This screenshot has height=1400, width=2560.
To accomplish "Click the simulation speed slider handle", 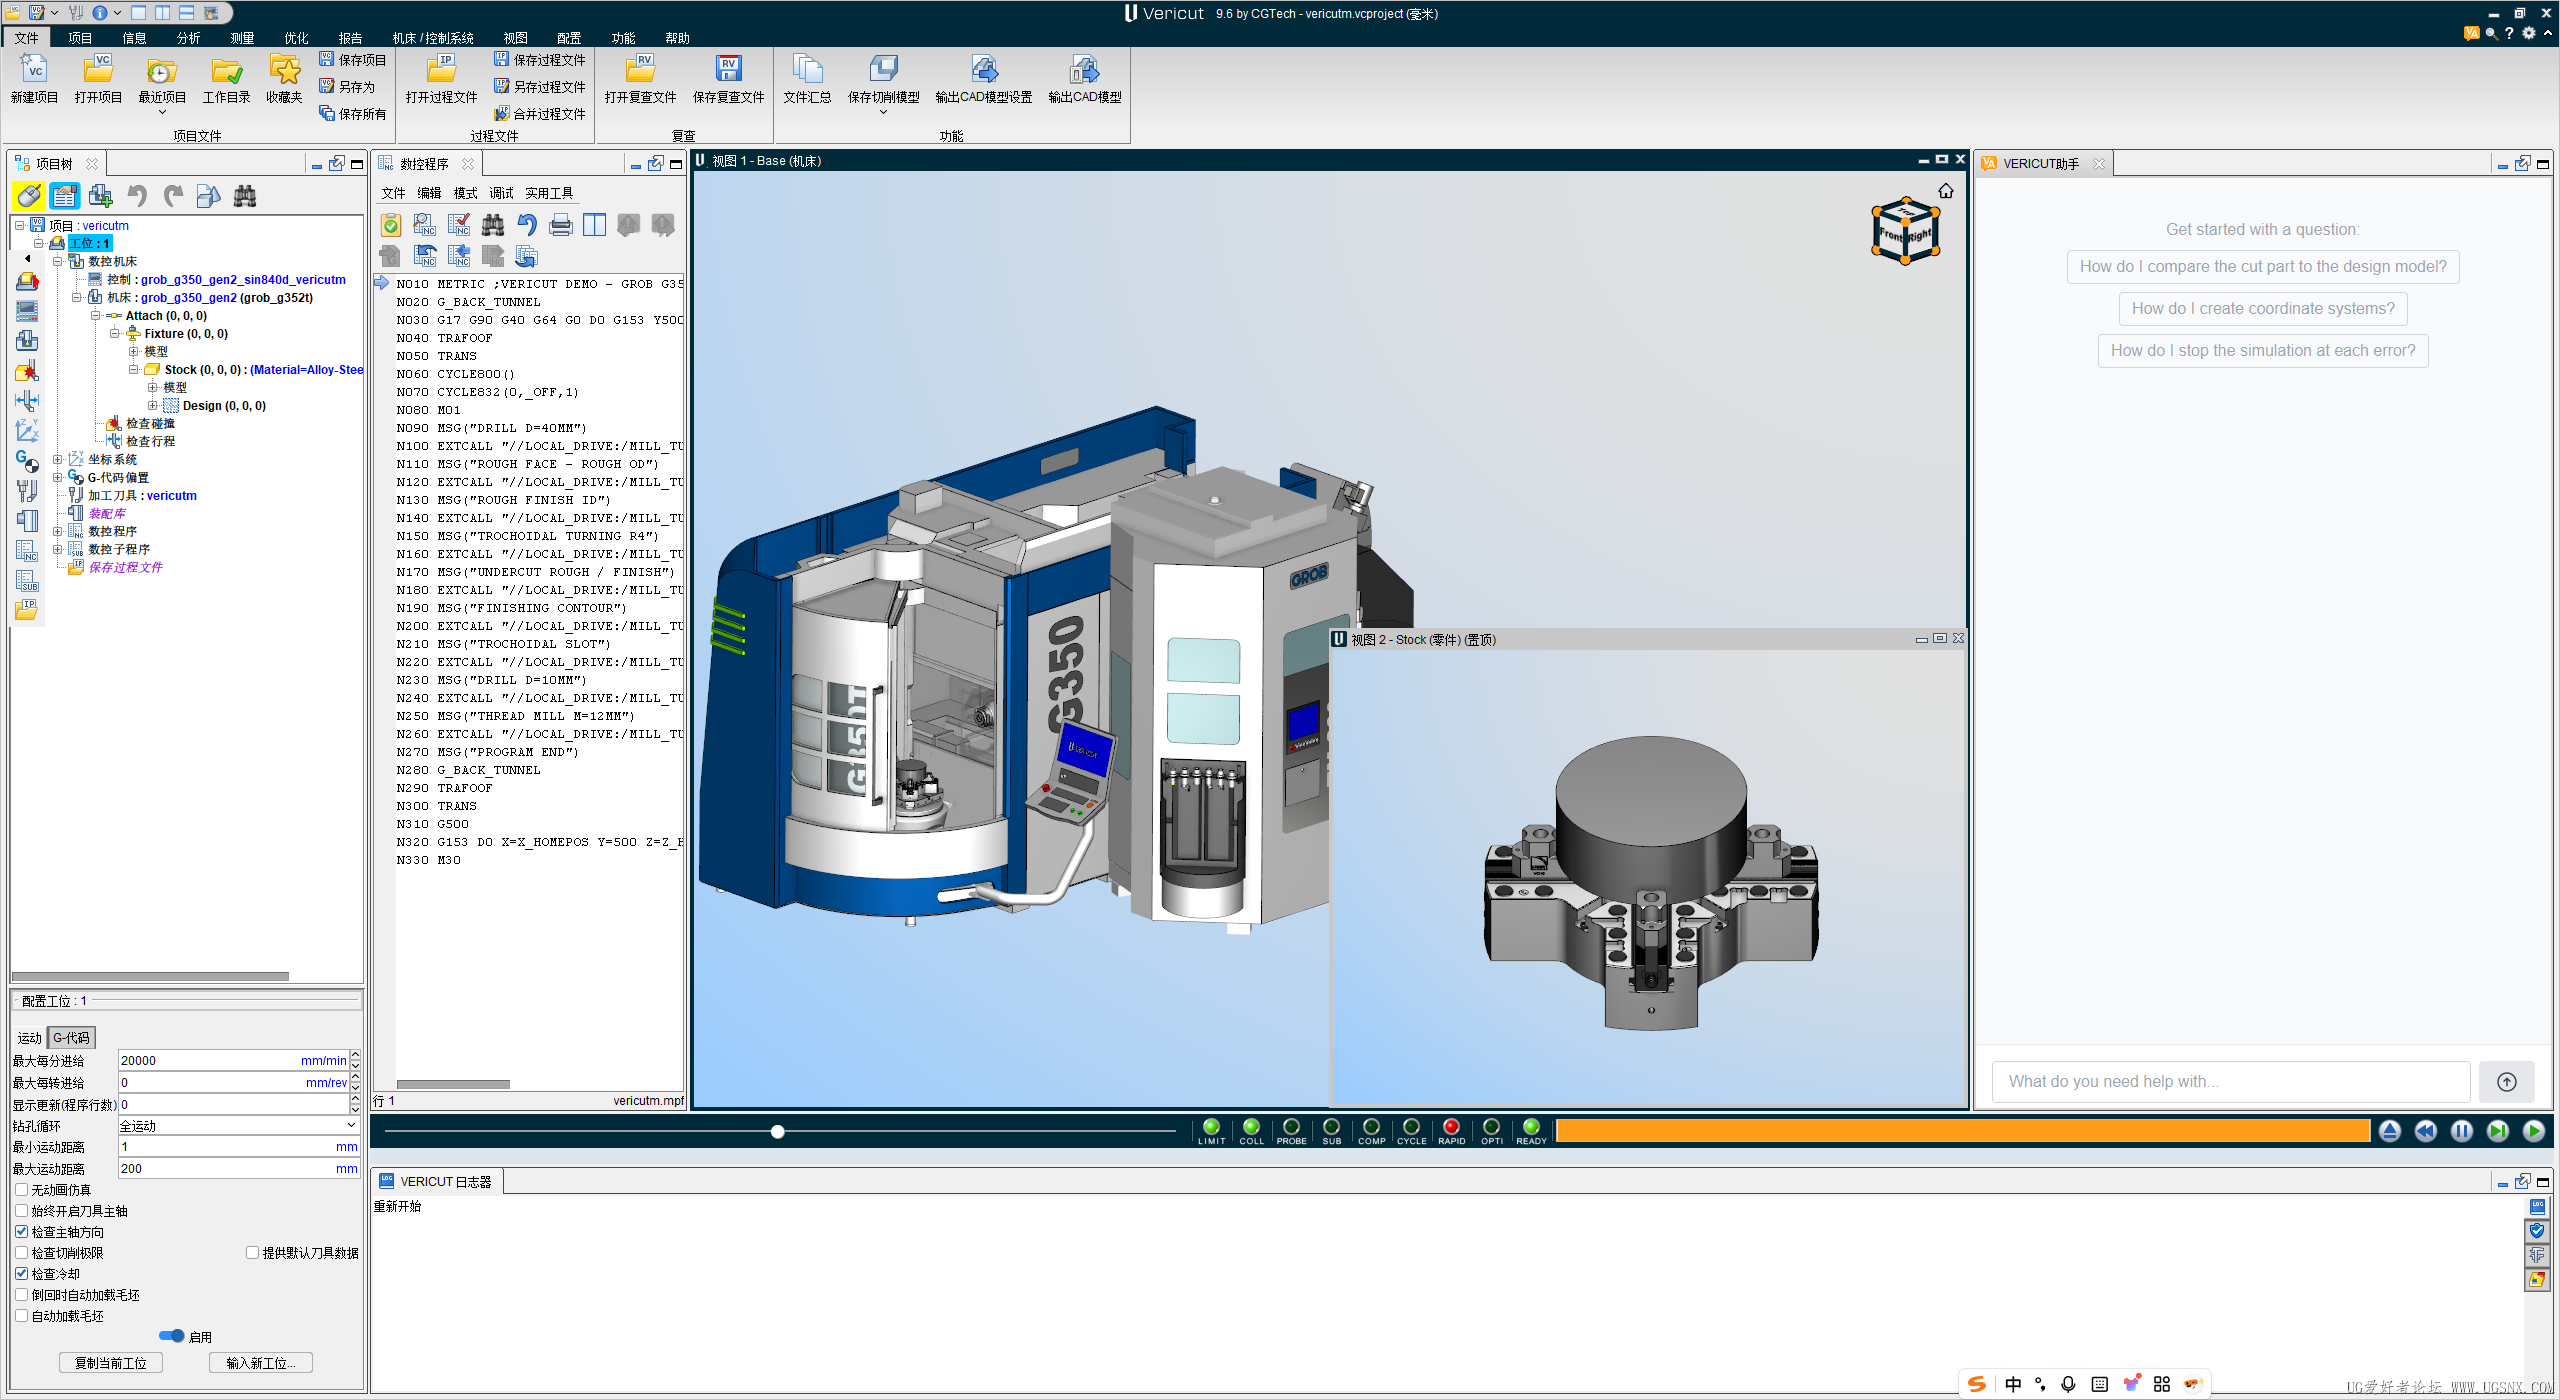I will coord(777,1132).
